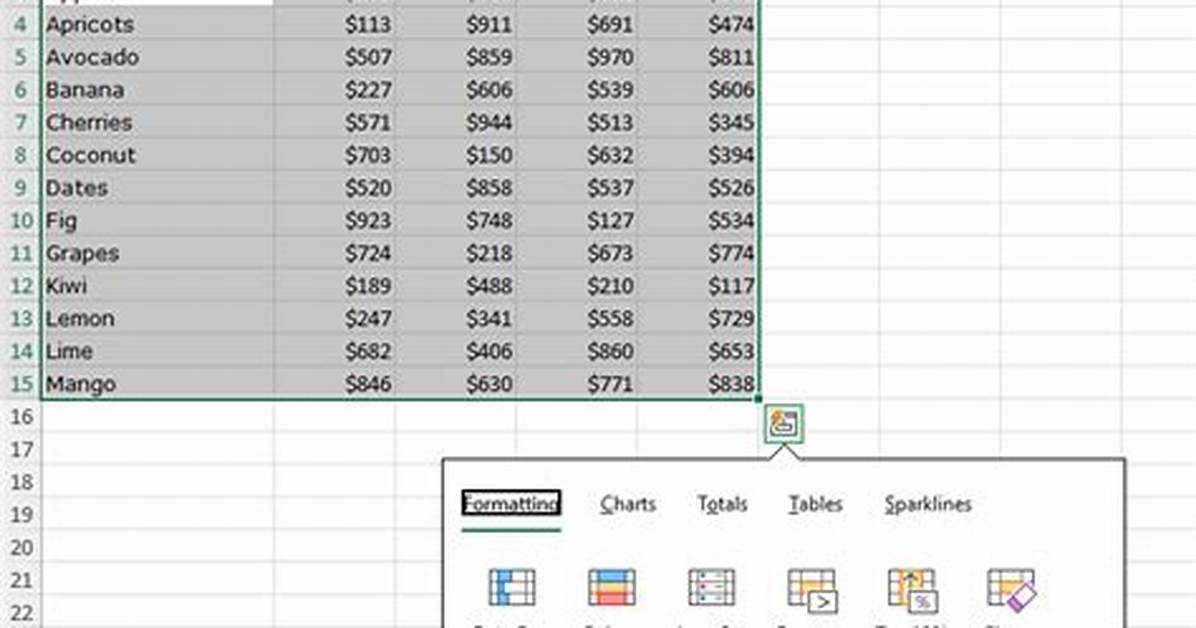Image resolution: width=1196 pixels, height=628 pixels.
Task: Select the Mango cell
Action: [158, 384]
